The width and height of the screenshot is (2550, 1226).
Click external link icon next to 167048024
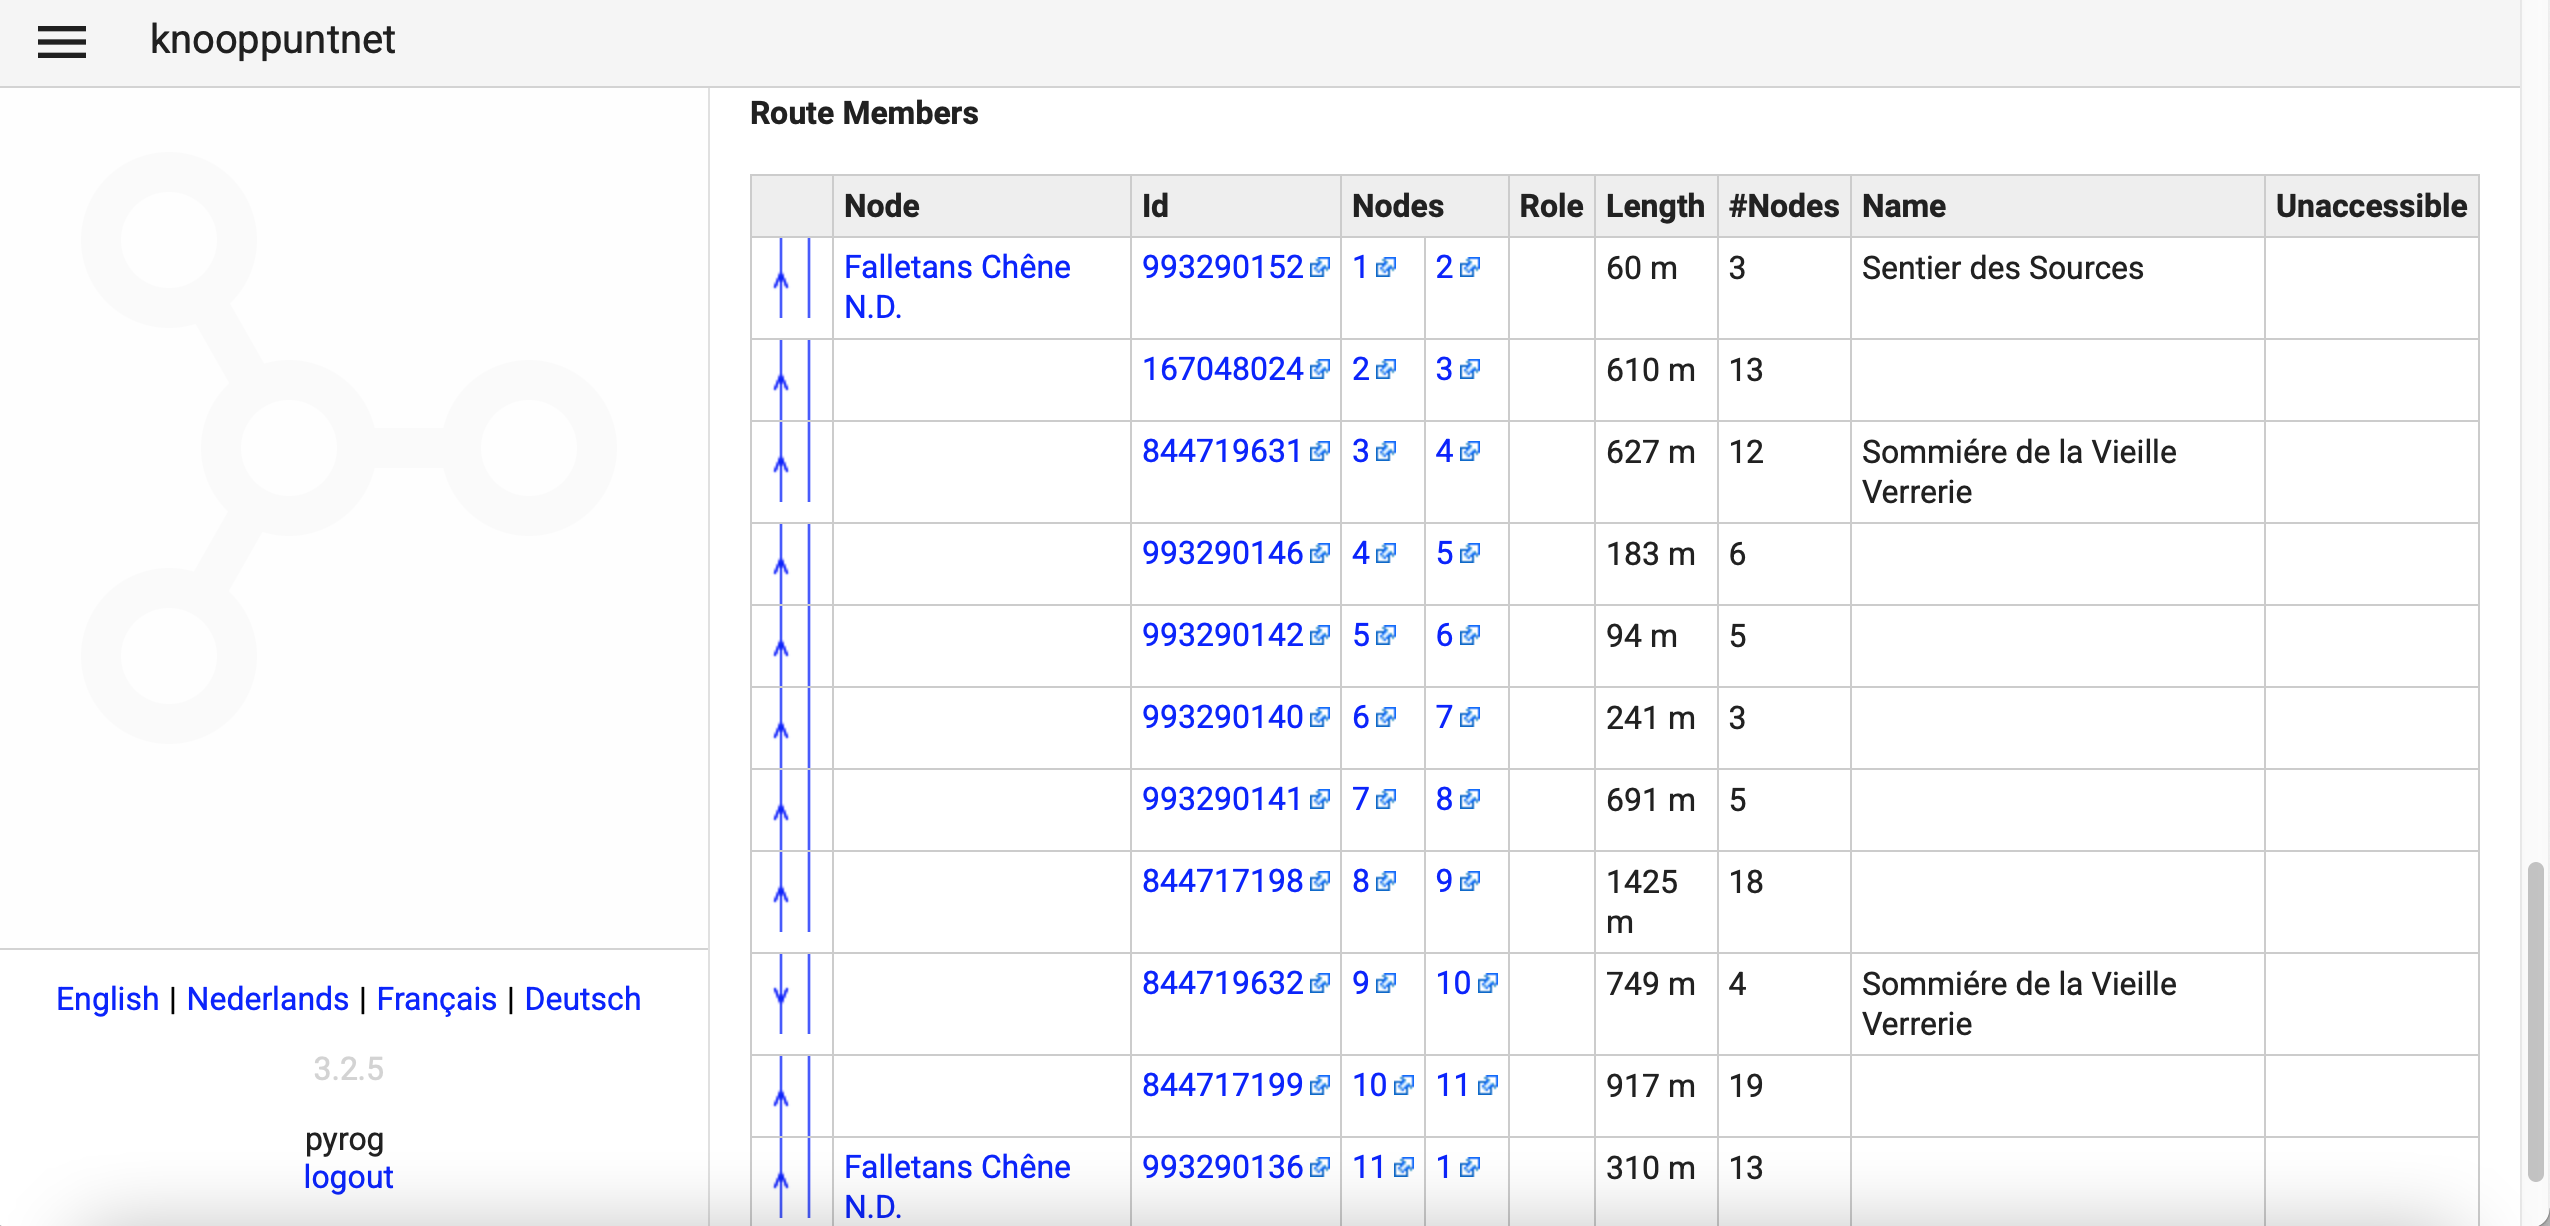[x=1320, y=369]
